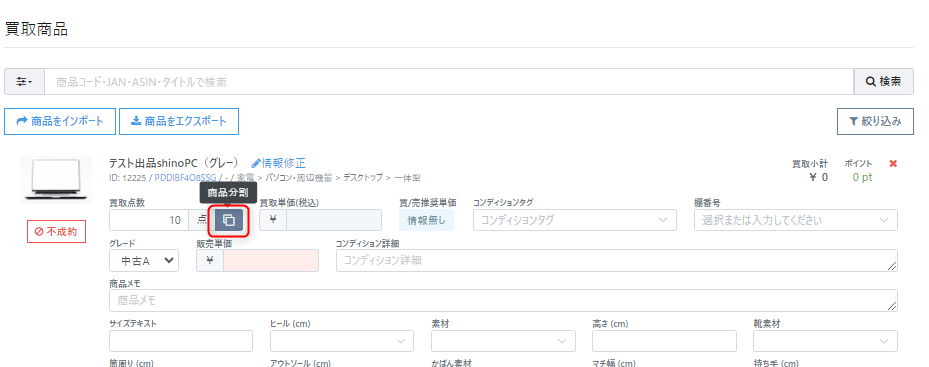
Task: Click the laptop product thumbnail
Action: (56, 180)
